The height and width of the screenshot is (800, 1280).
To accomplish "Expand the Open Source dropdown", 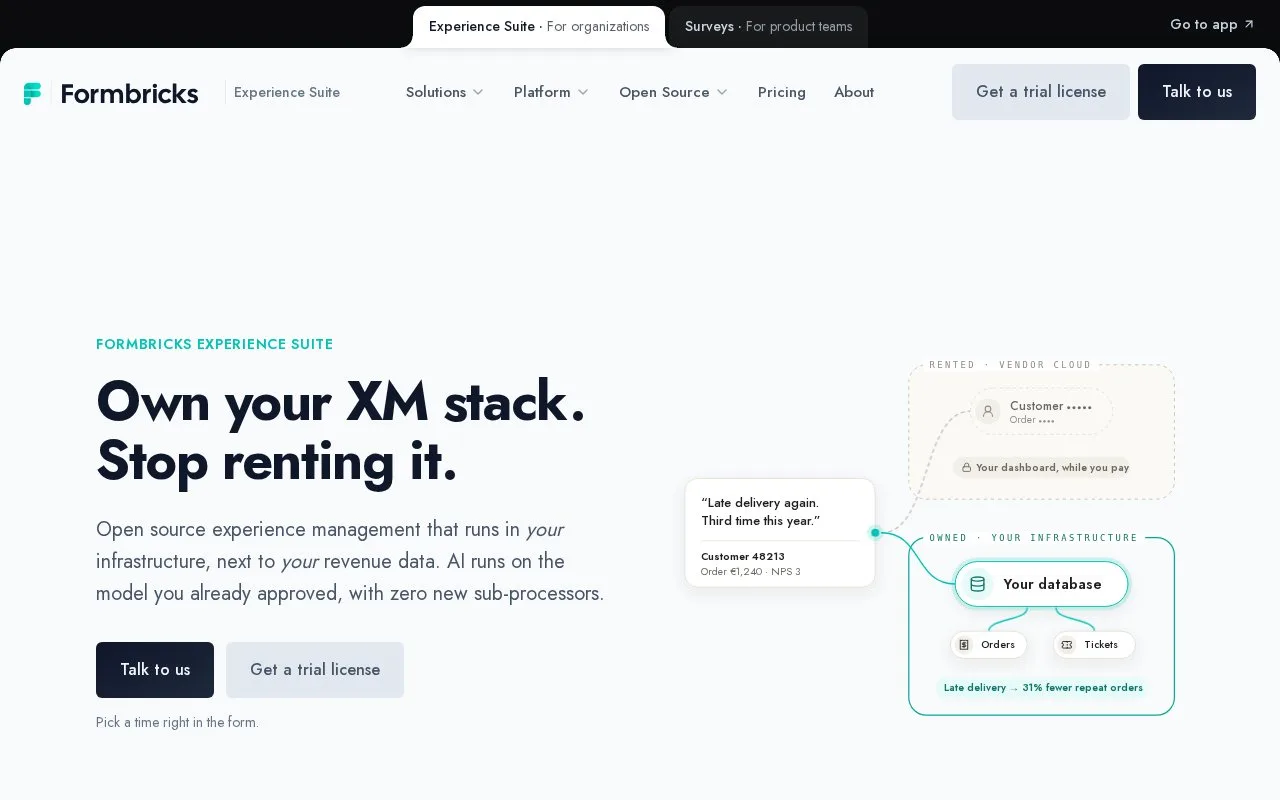I will tap(673, 92).
